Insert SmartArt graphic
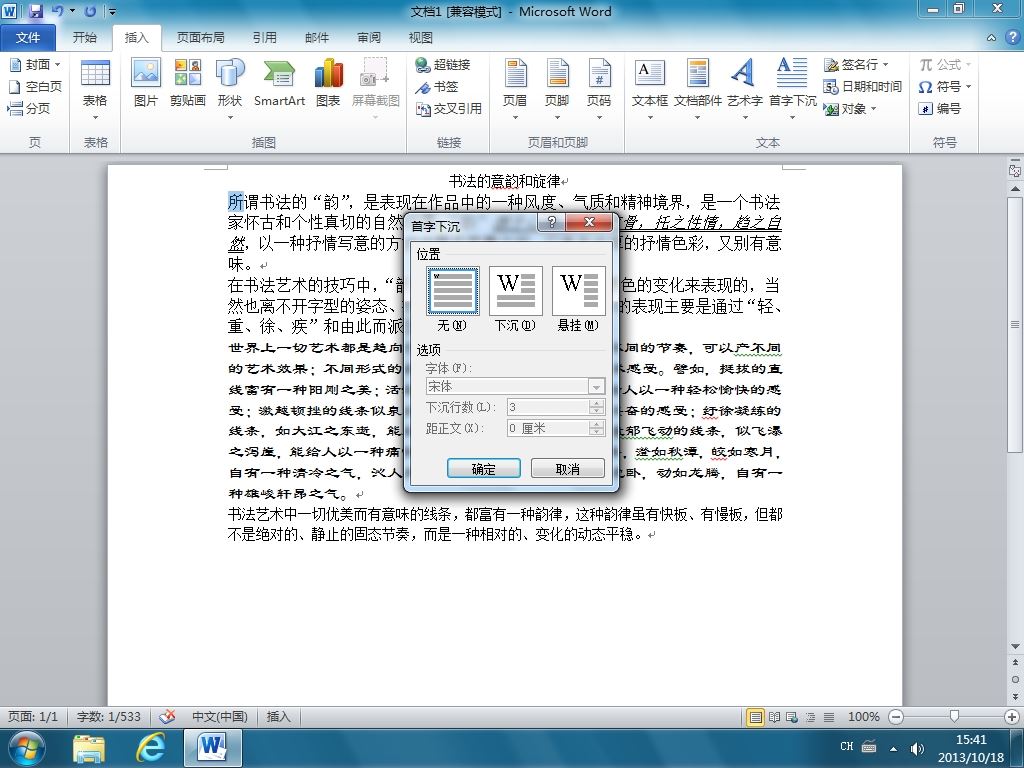This screenshot has width=1024, height=768. 280,83
